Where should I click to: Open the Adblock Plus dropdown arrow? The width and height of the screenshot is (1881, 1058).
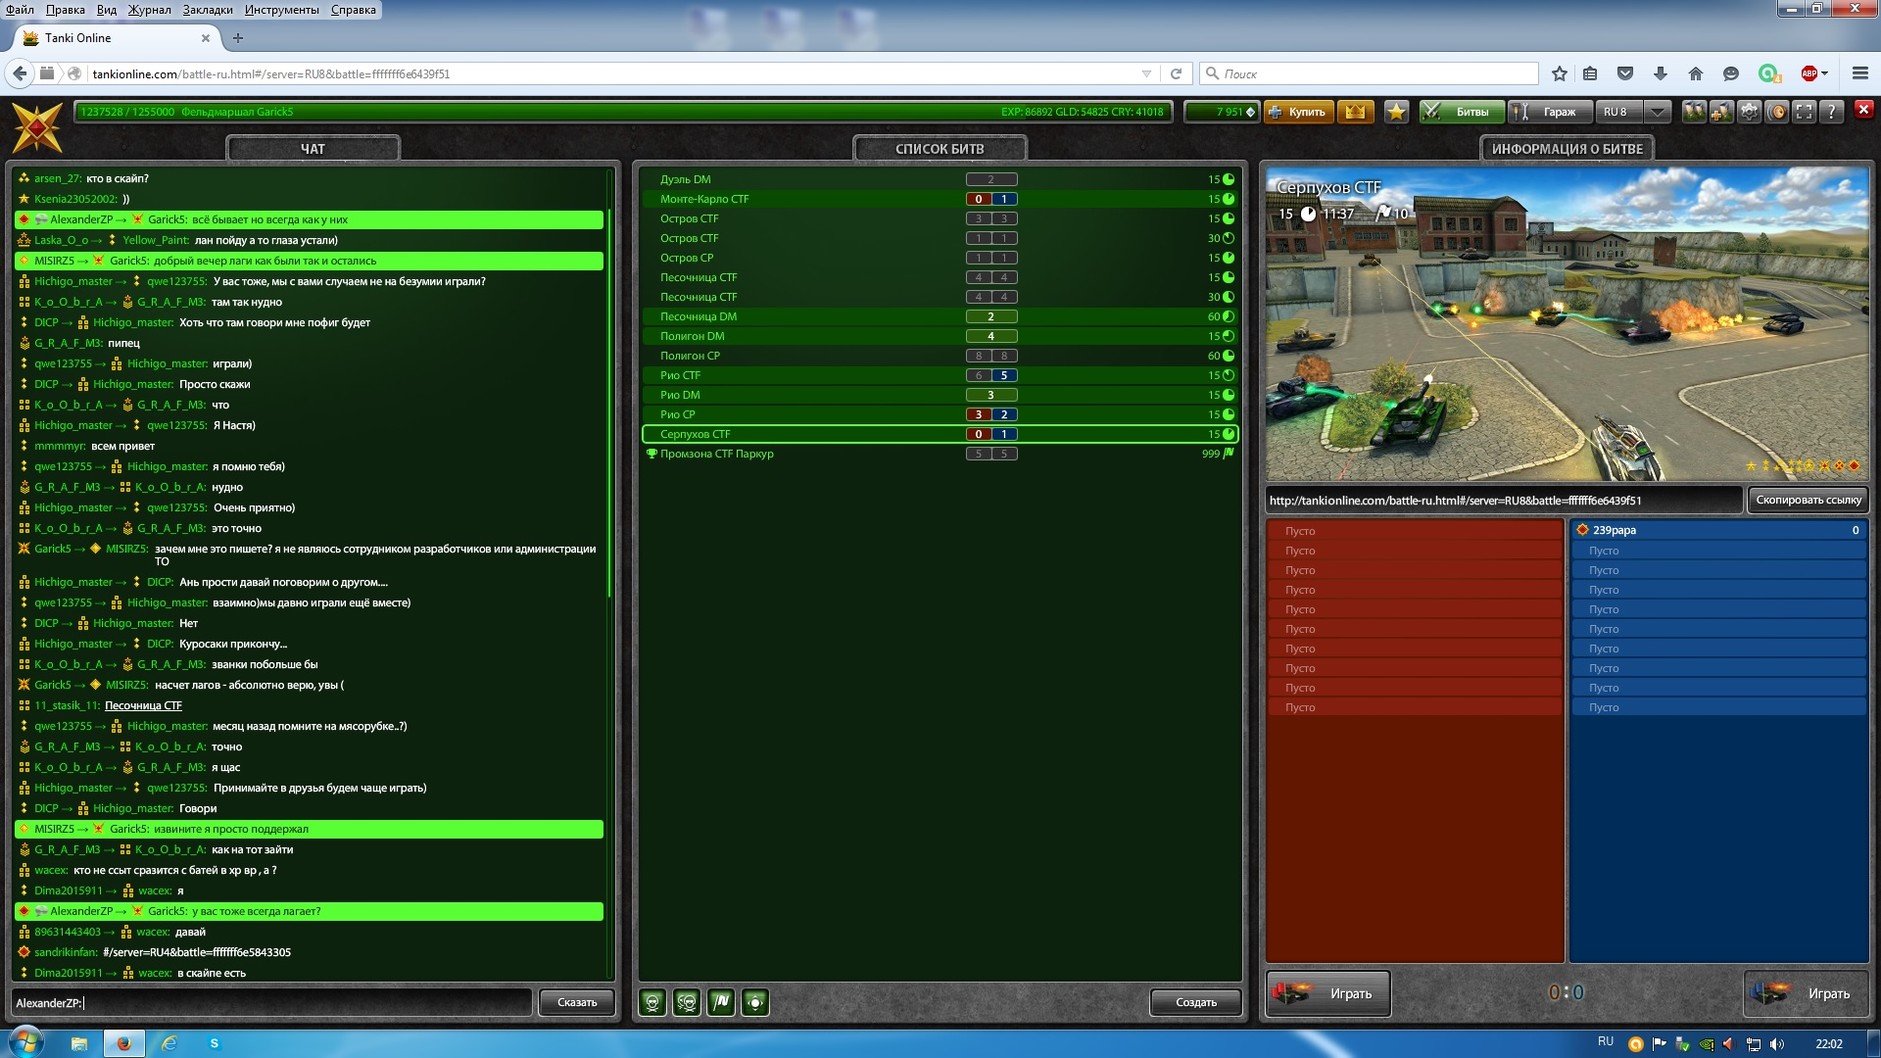(x=1825, y=74)
